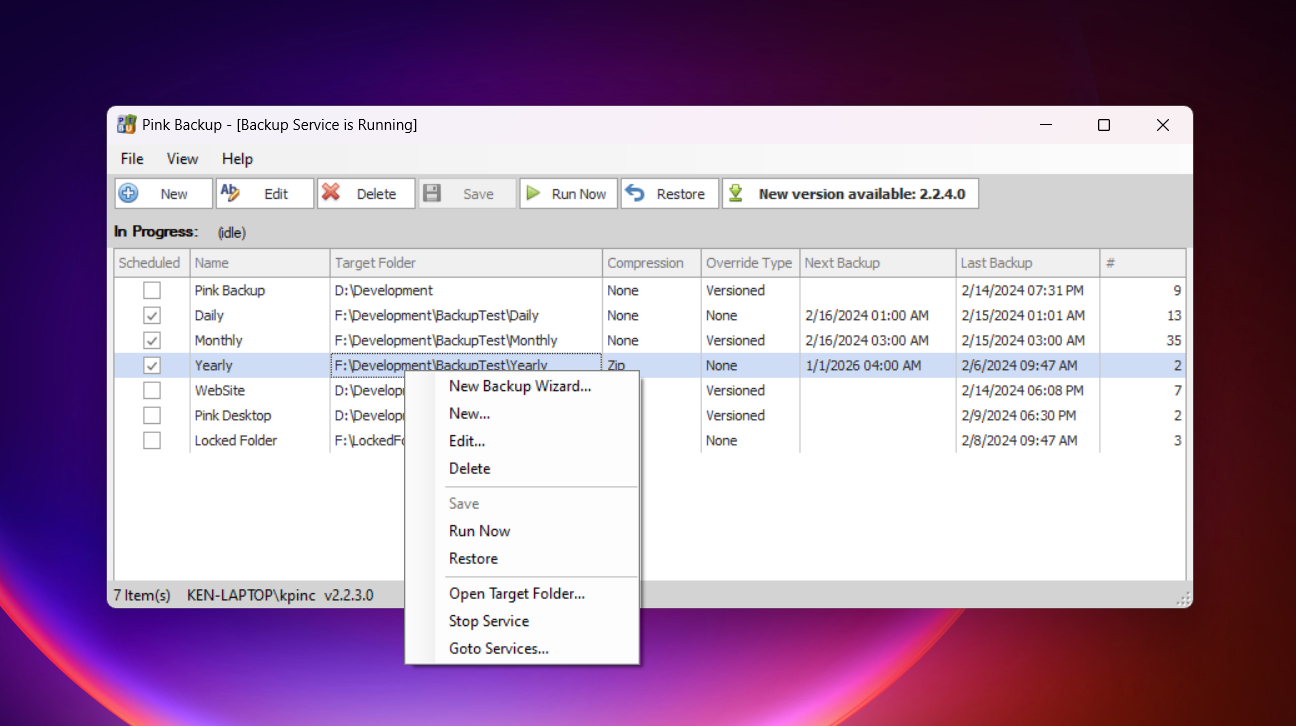This screenshot has width=1296, height=726.
Task: Click the Pink Backup app title icon
Action: (x=126, y=125)
